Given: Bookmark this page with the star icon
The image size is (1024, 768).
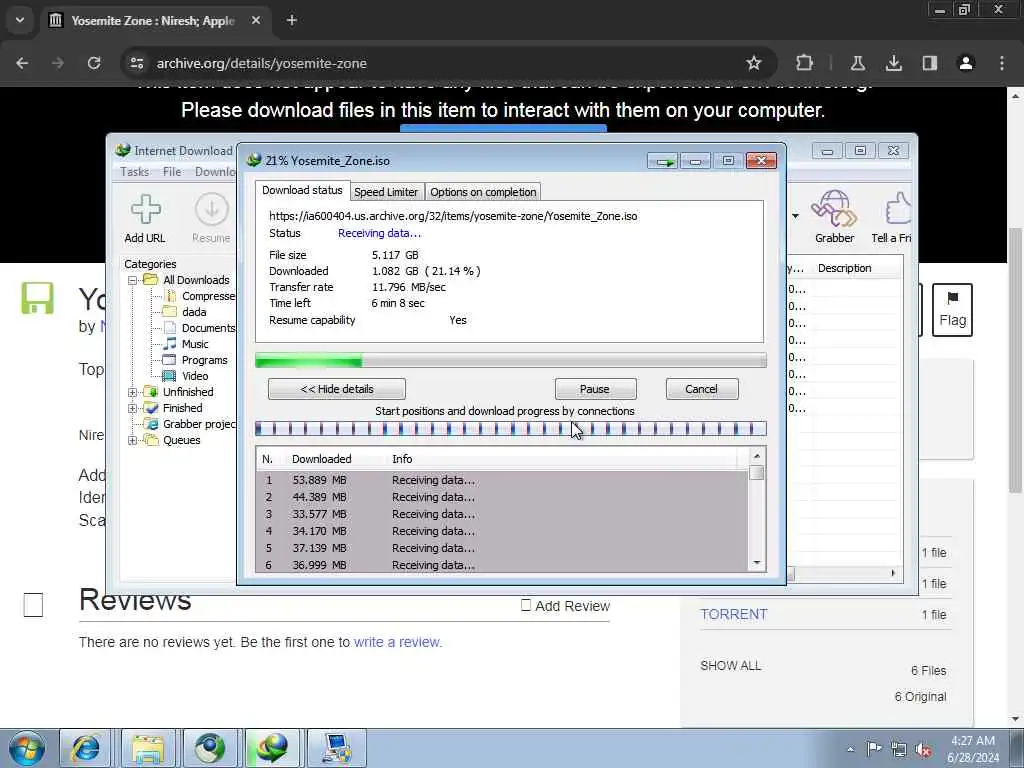Looking at the screenshot, I should point(754,63).
